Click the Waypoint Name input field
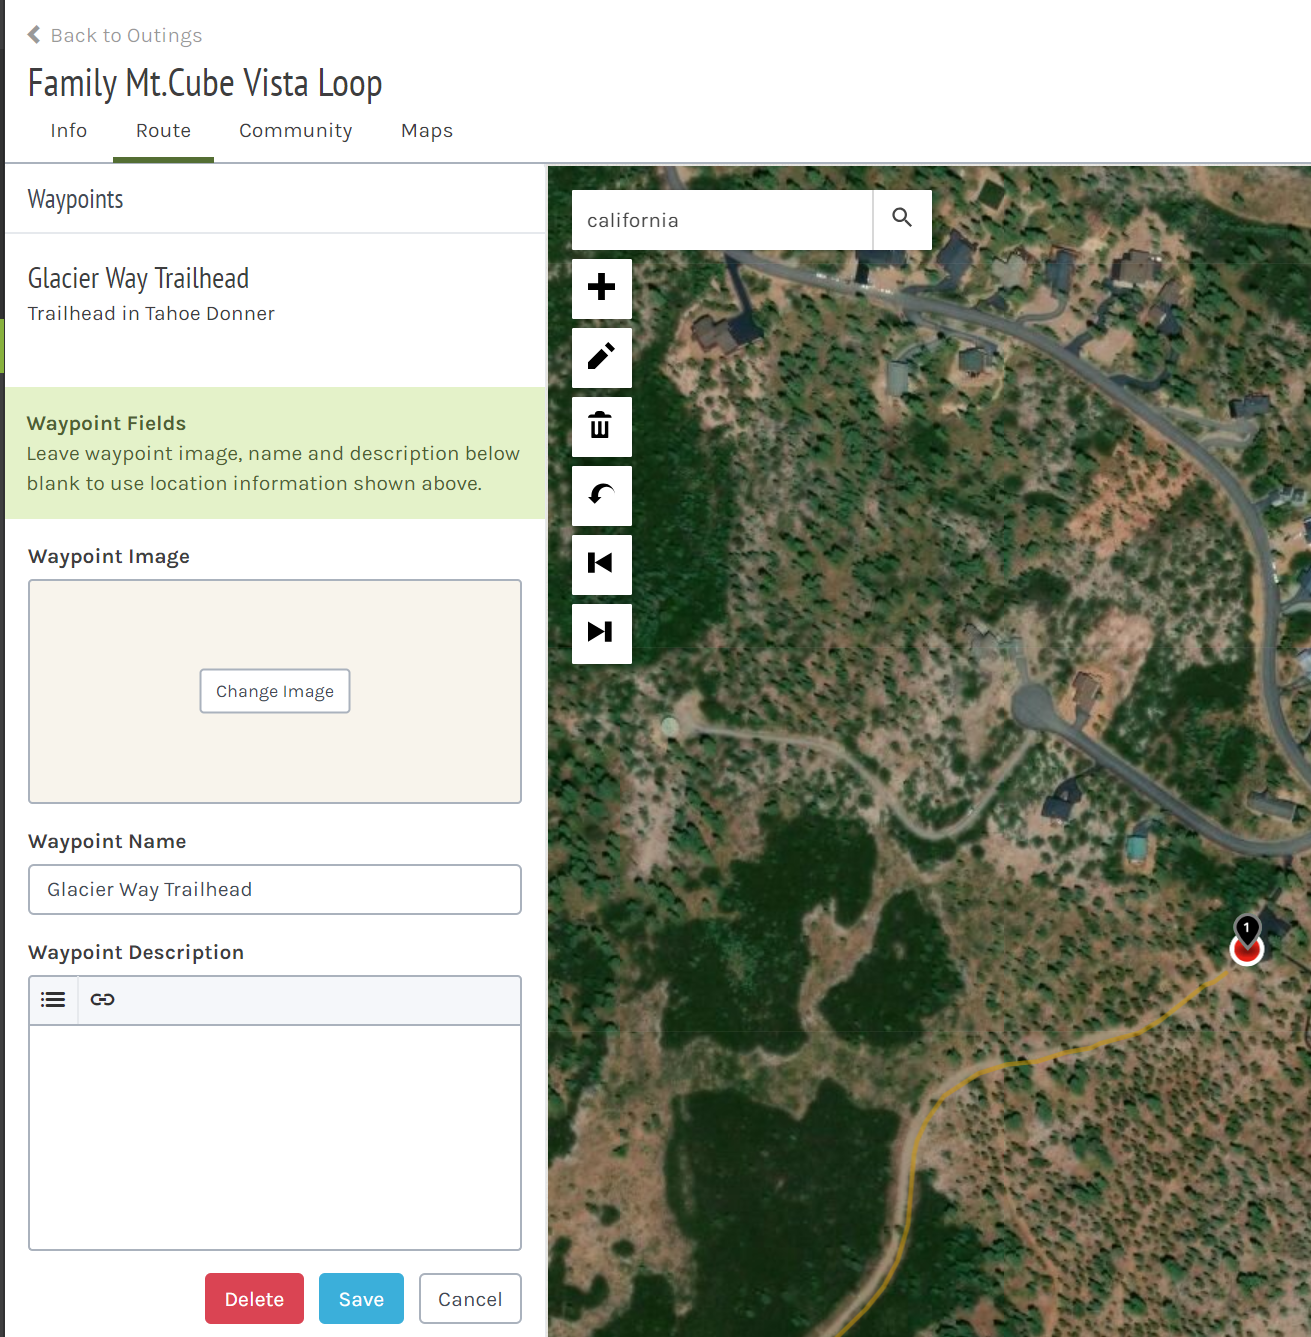 click(275, 890)
